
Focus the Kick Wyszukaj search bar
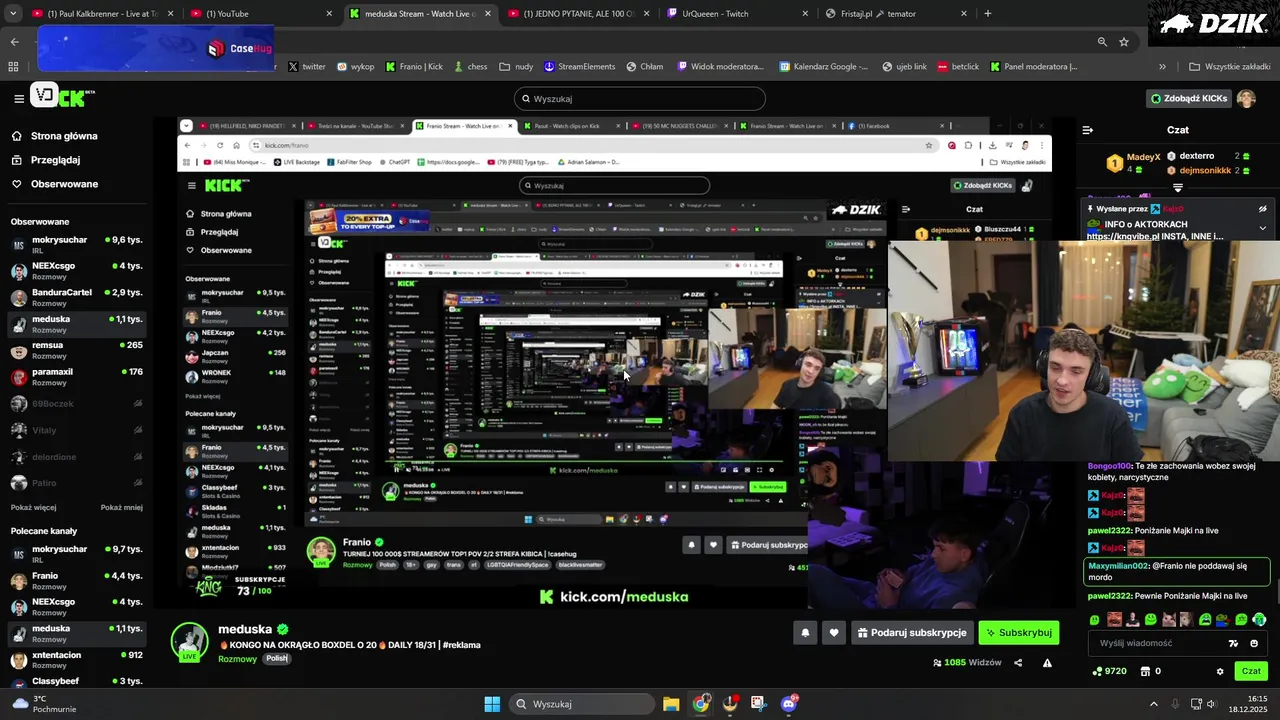640,98
